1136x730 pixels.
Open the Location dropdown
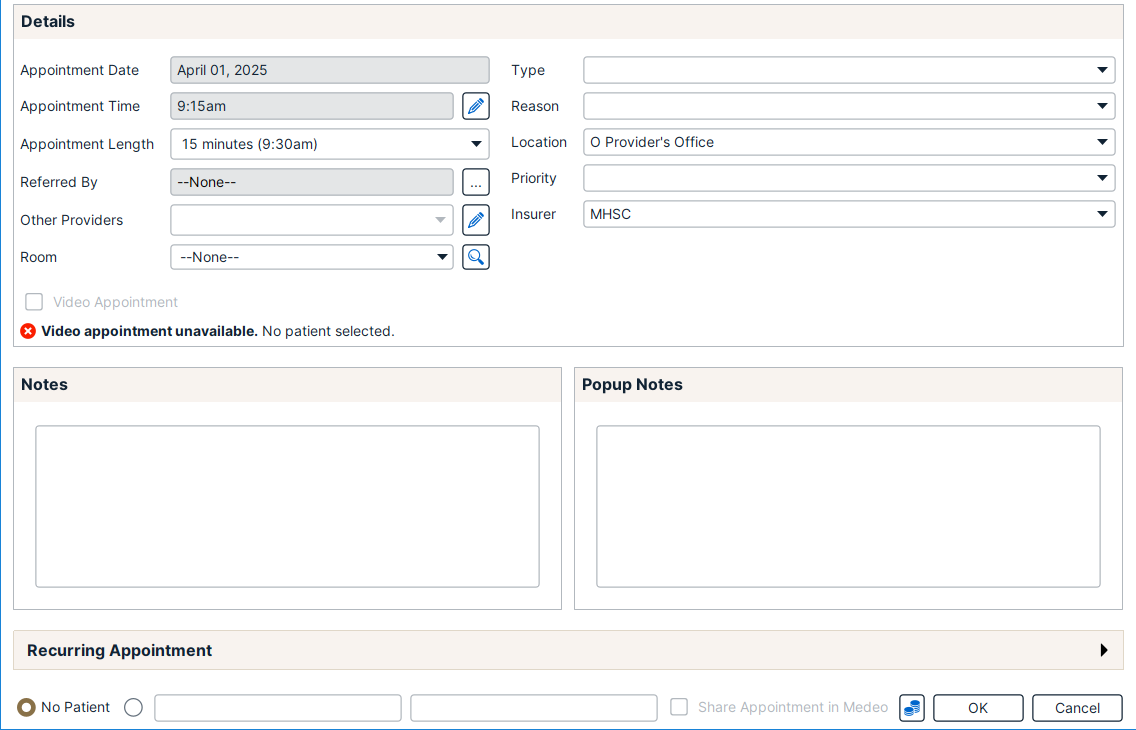(x=848, y=142)
